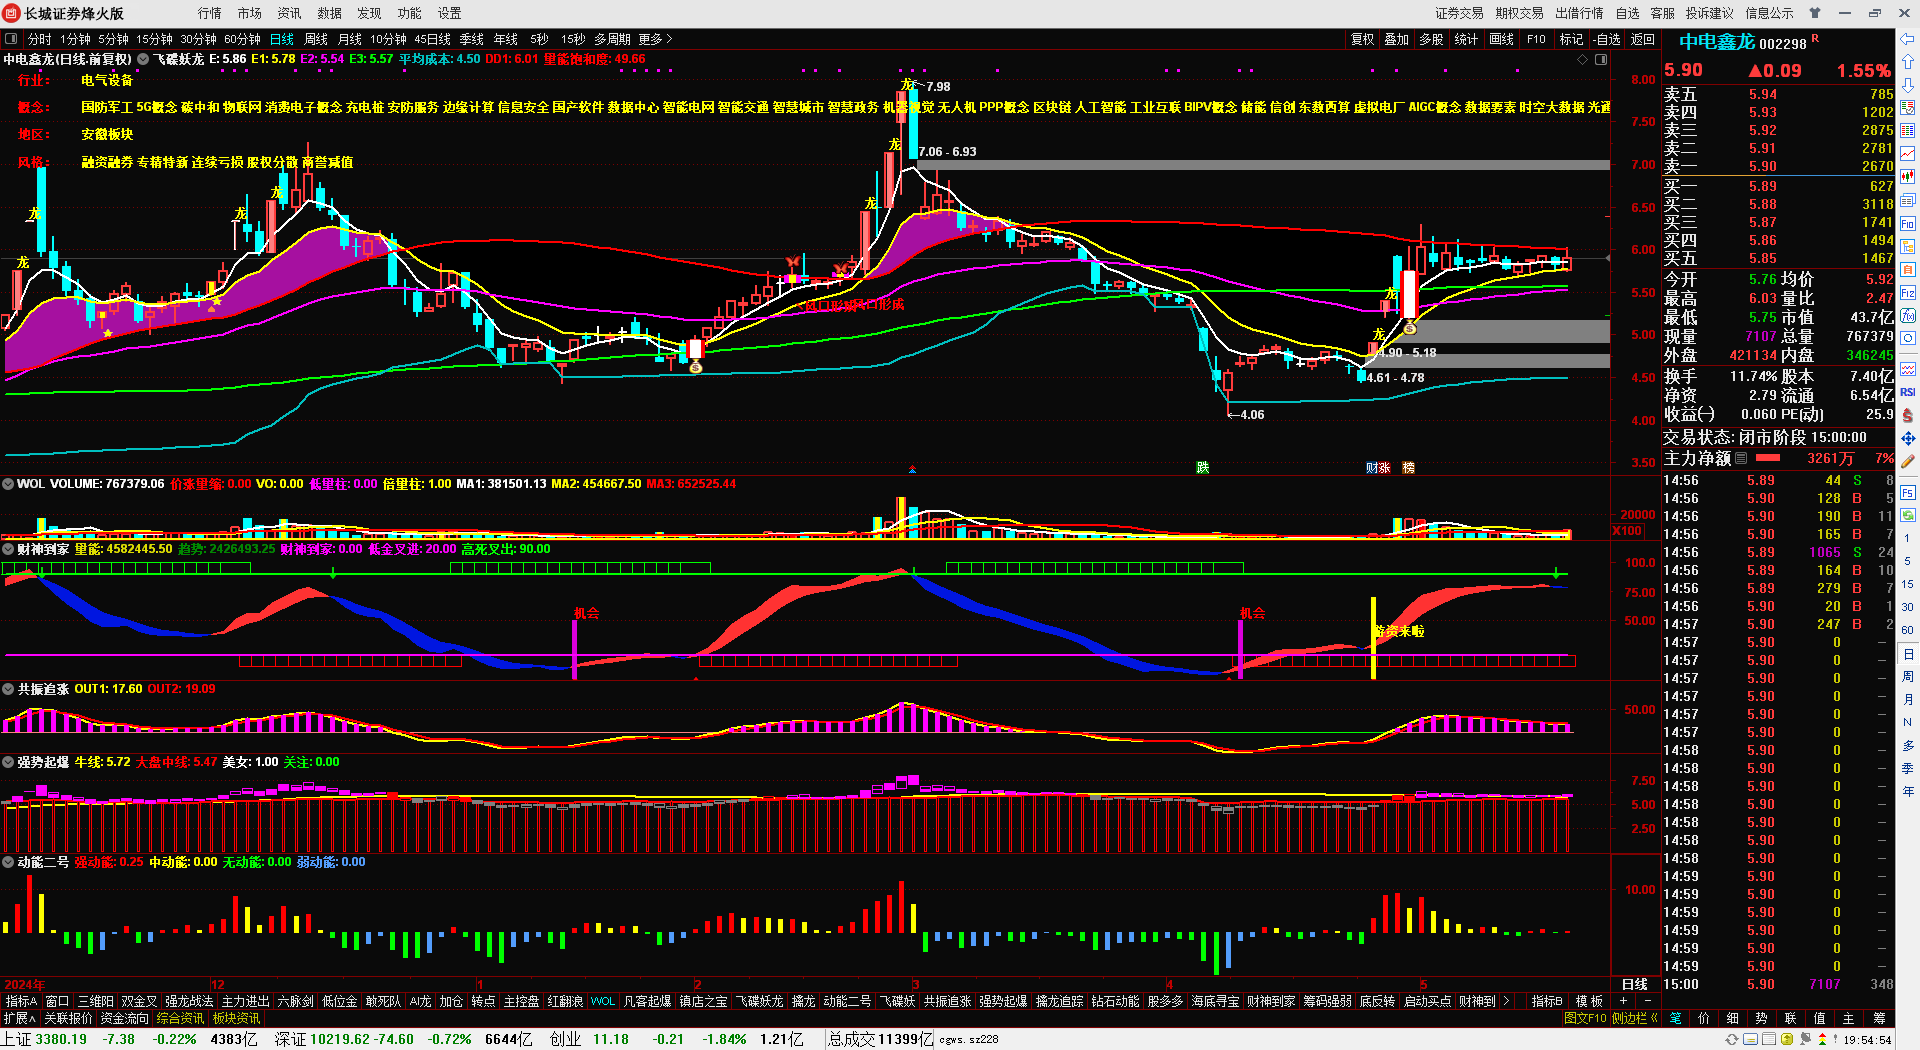Toggle 叠加 overlay in chart toolbar
Image resolution: width=1920 pixels, height=1050 pixels.
[x=1396, y=39]
